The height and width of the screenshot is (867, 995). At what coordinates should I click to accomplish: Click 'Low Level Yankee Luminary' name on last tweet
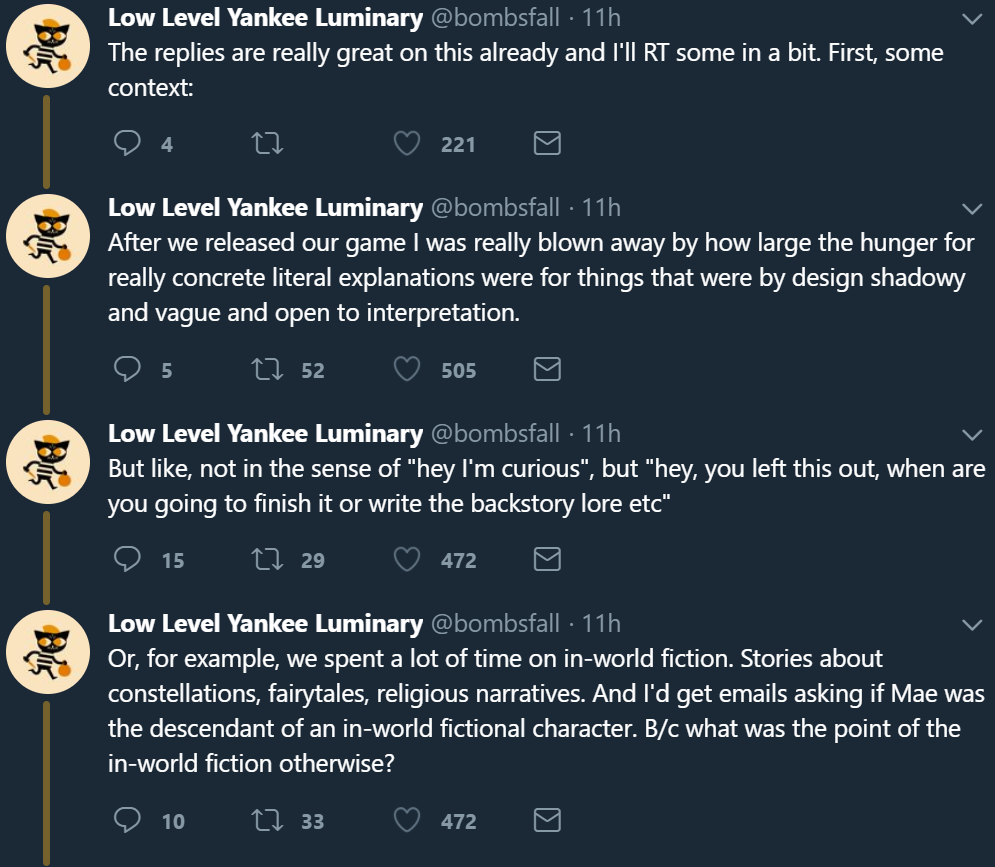(x=265, y=623)
